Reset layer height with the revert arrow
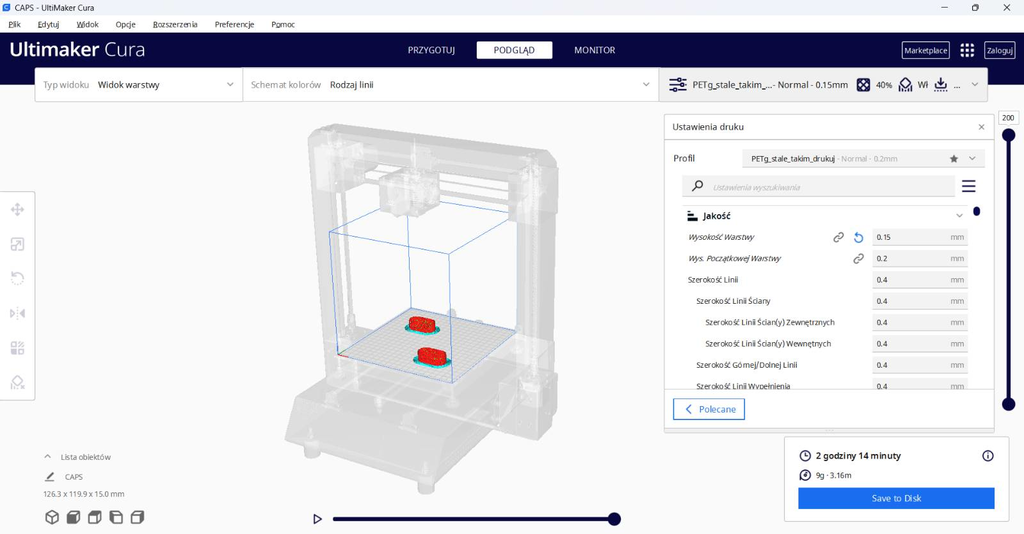The width and height of the screenshot is (1024, 534). (x=858, y=238)
